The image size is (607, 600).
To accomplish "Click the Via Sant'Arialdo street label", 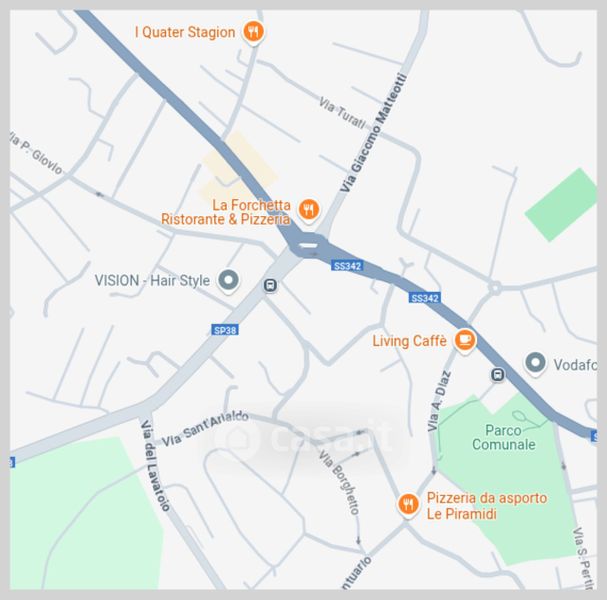I will click(x=205, y=428).
